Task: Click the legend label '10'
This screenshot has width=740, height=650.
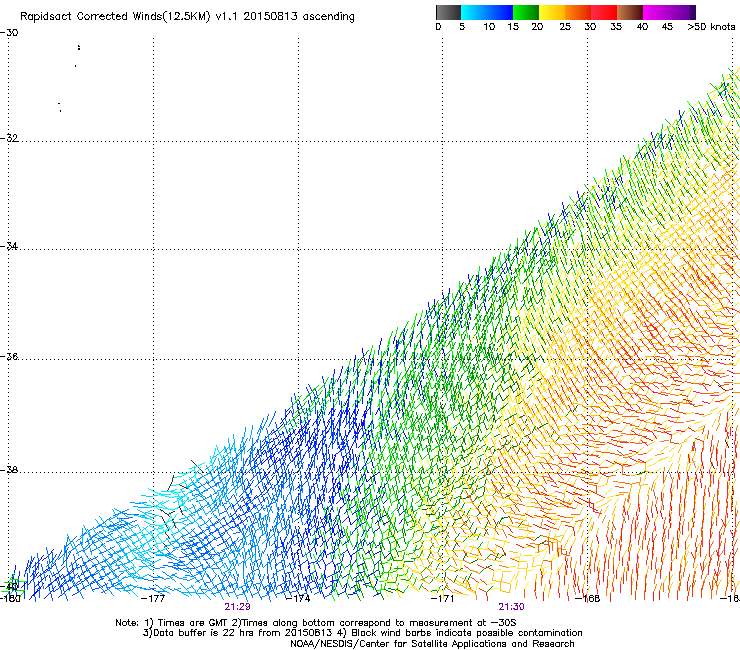Action: (x=489, y=27)
